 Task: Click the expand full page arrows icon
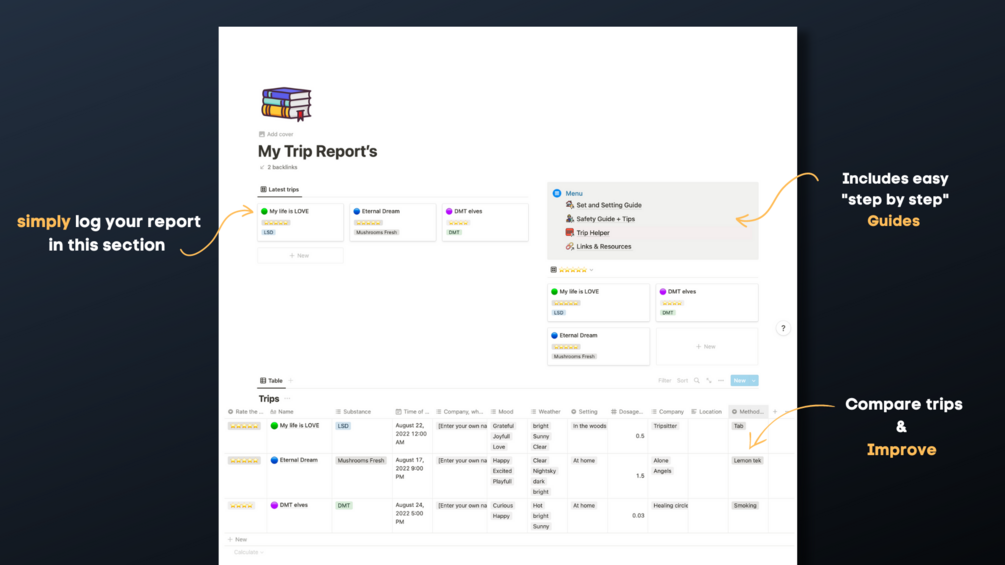click(x=709, y=381)
